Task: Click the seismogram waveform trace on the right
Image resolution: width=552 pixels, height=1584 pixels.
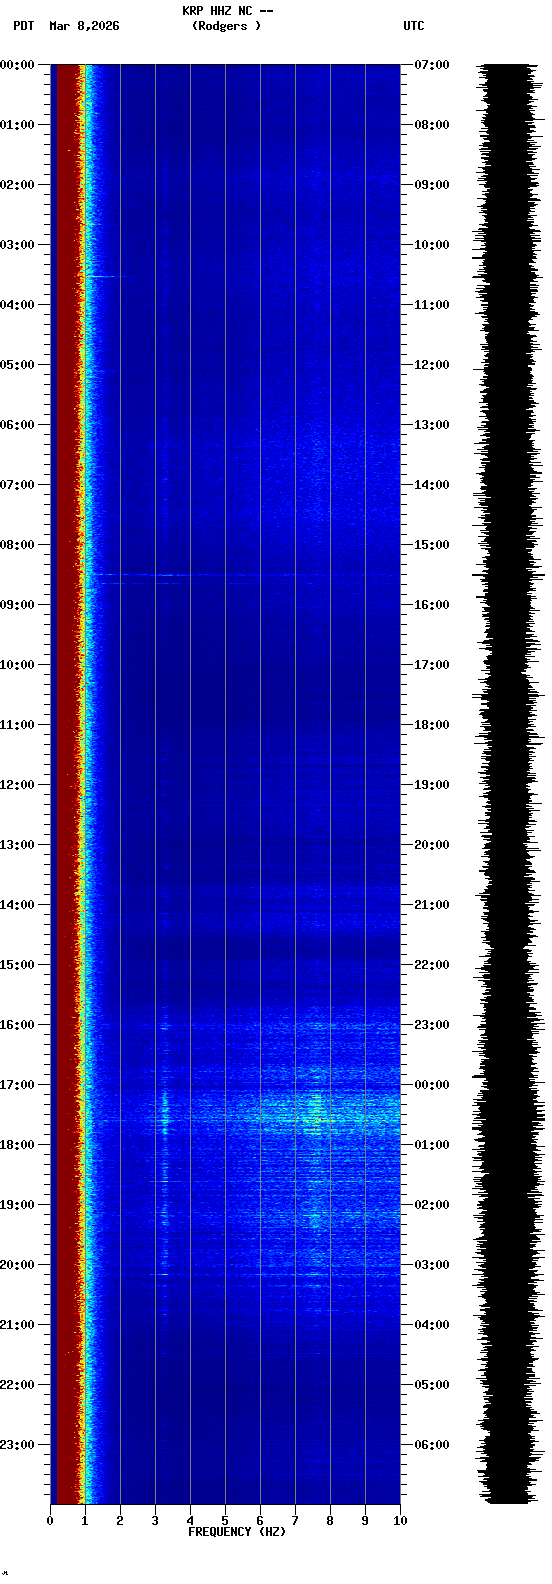Action: pos(510,783)
